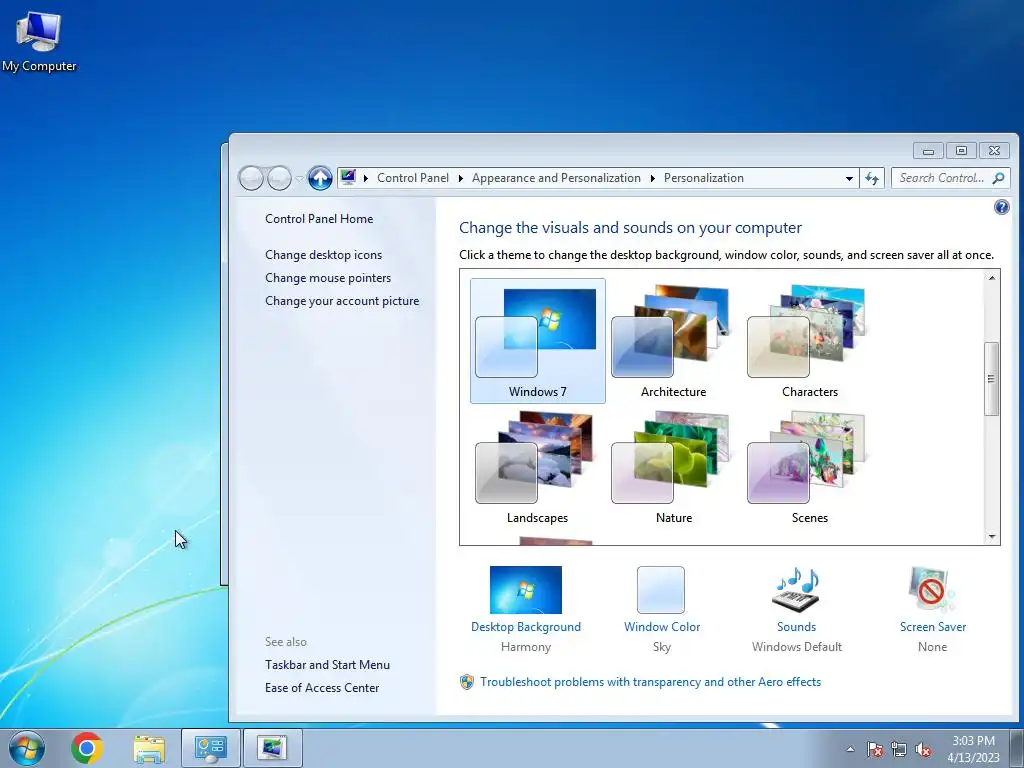
Task: Switch to Control Panel taskbar button
Action: point(210,748)
